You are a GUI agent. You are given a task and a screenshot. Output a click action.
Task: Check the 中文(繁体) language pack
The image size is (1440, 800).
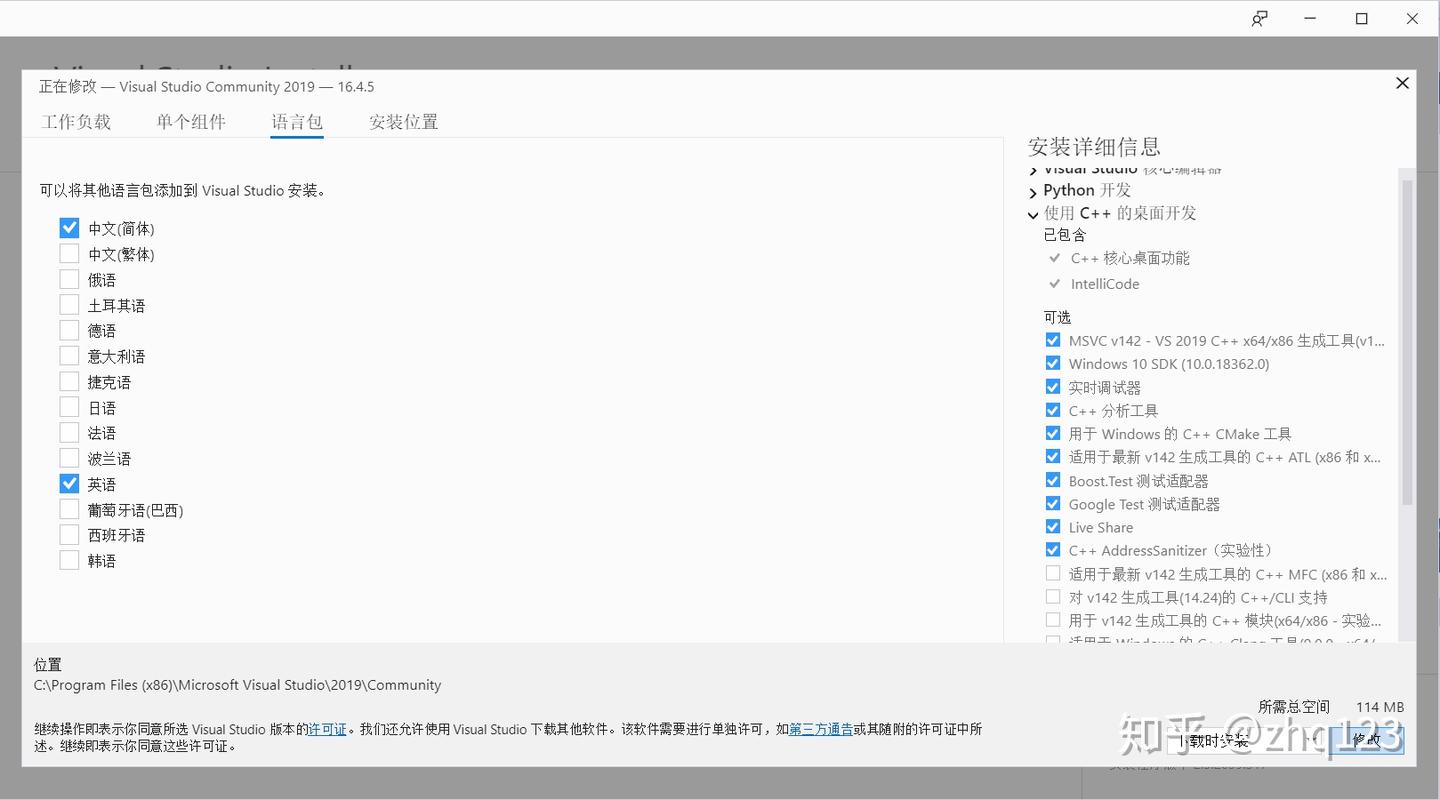point(69,253)
